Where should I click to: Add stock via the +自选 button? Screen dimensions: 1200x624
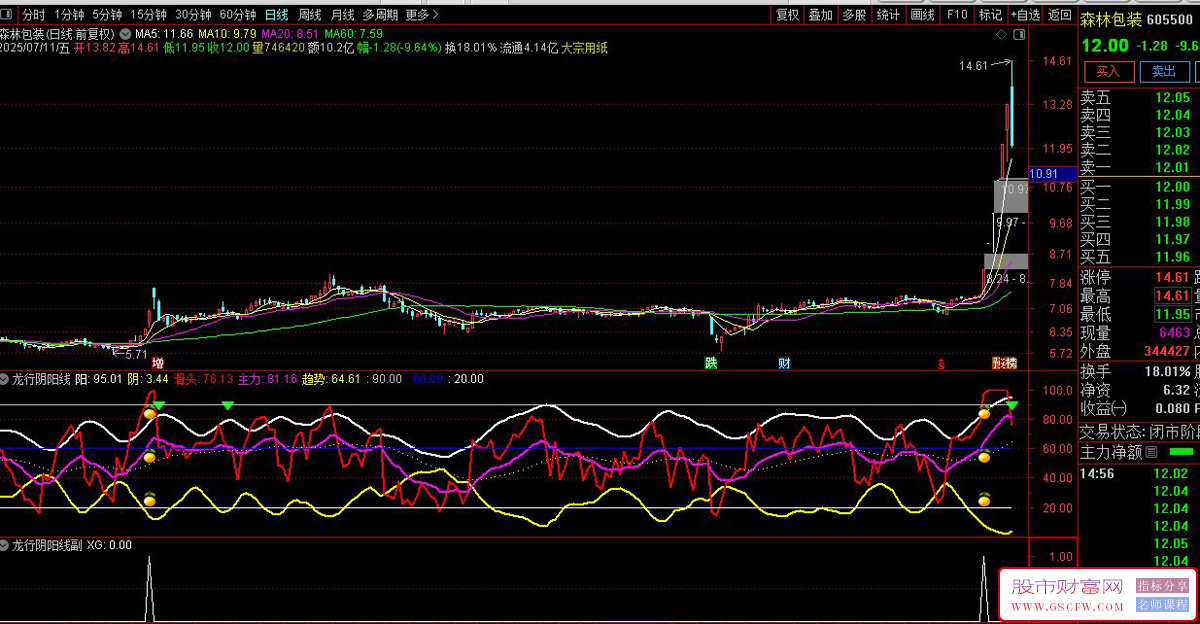tap(1024, 15)
